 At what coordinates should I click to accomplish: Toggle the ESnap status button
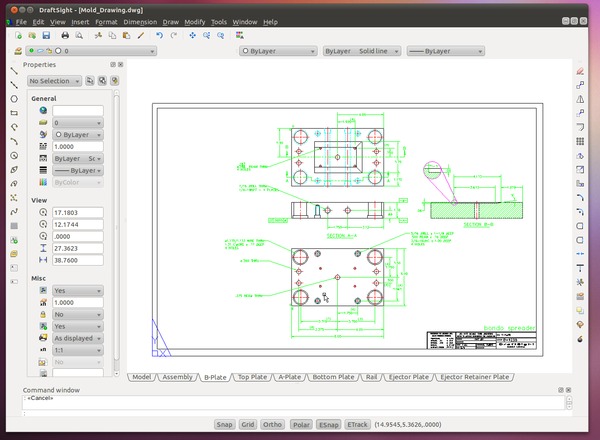tap(328, 425)
